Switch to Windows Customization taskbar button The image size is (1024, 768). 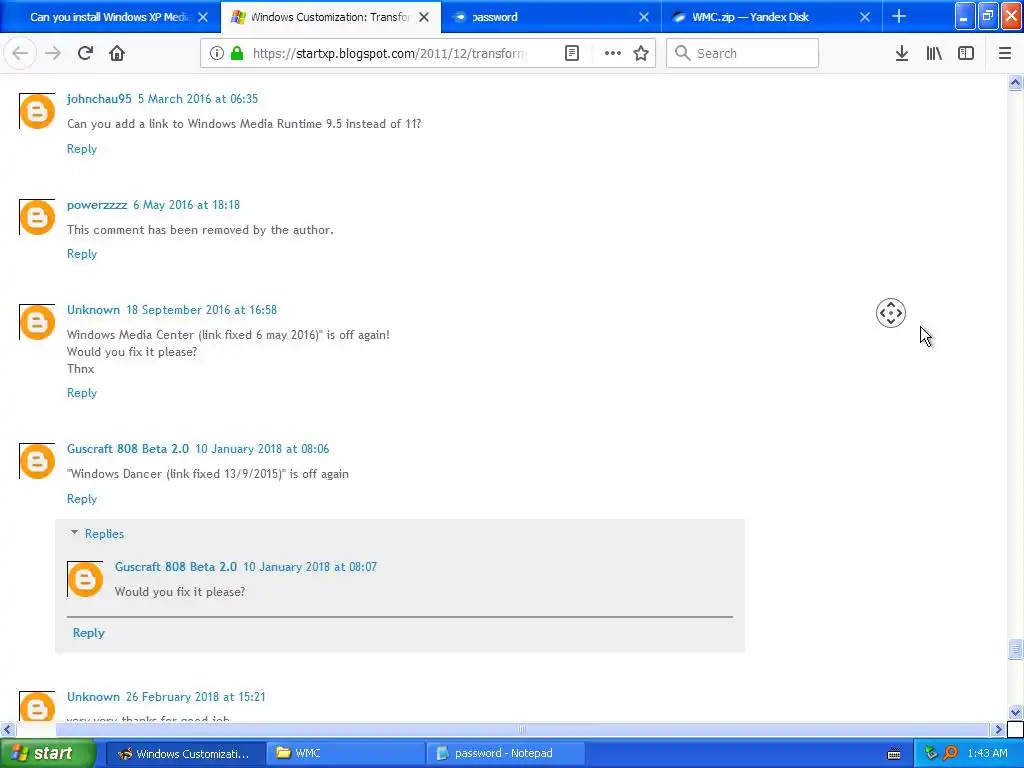[185, 754]
